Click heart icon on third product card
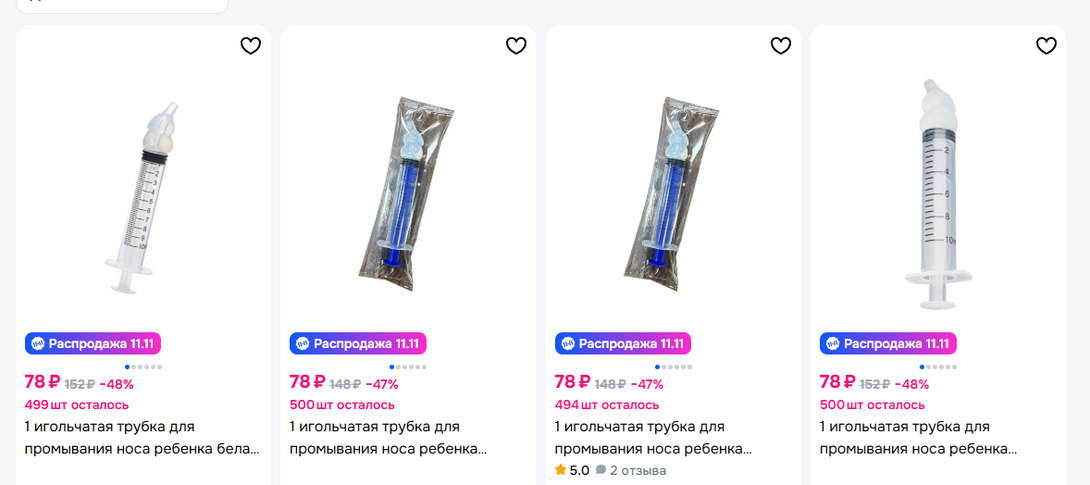Screen dimensions: 1090x485 (781, 45)
